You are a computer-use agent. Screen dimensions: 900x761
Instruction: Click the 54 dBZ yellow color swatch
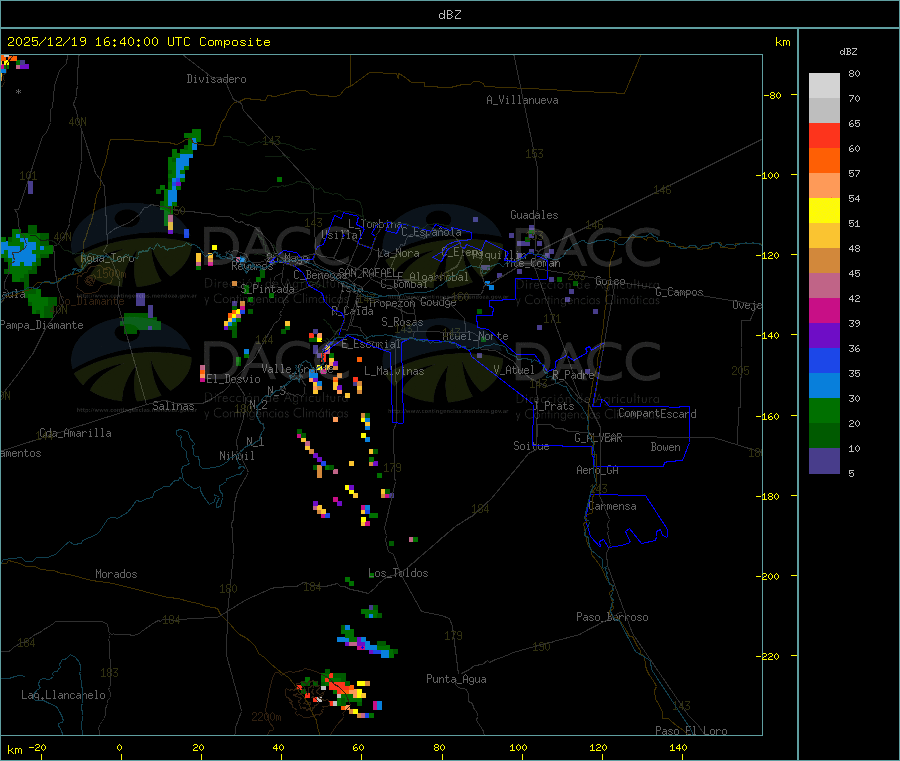824,211
